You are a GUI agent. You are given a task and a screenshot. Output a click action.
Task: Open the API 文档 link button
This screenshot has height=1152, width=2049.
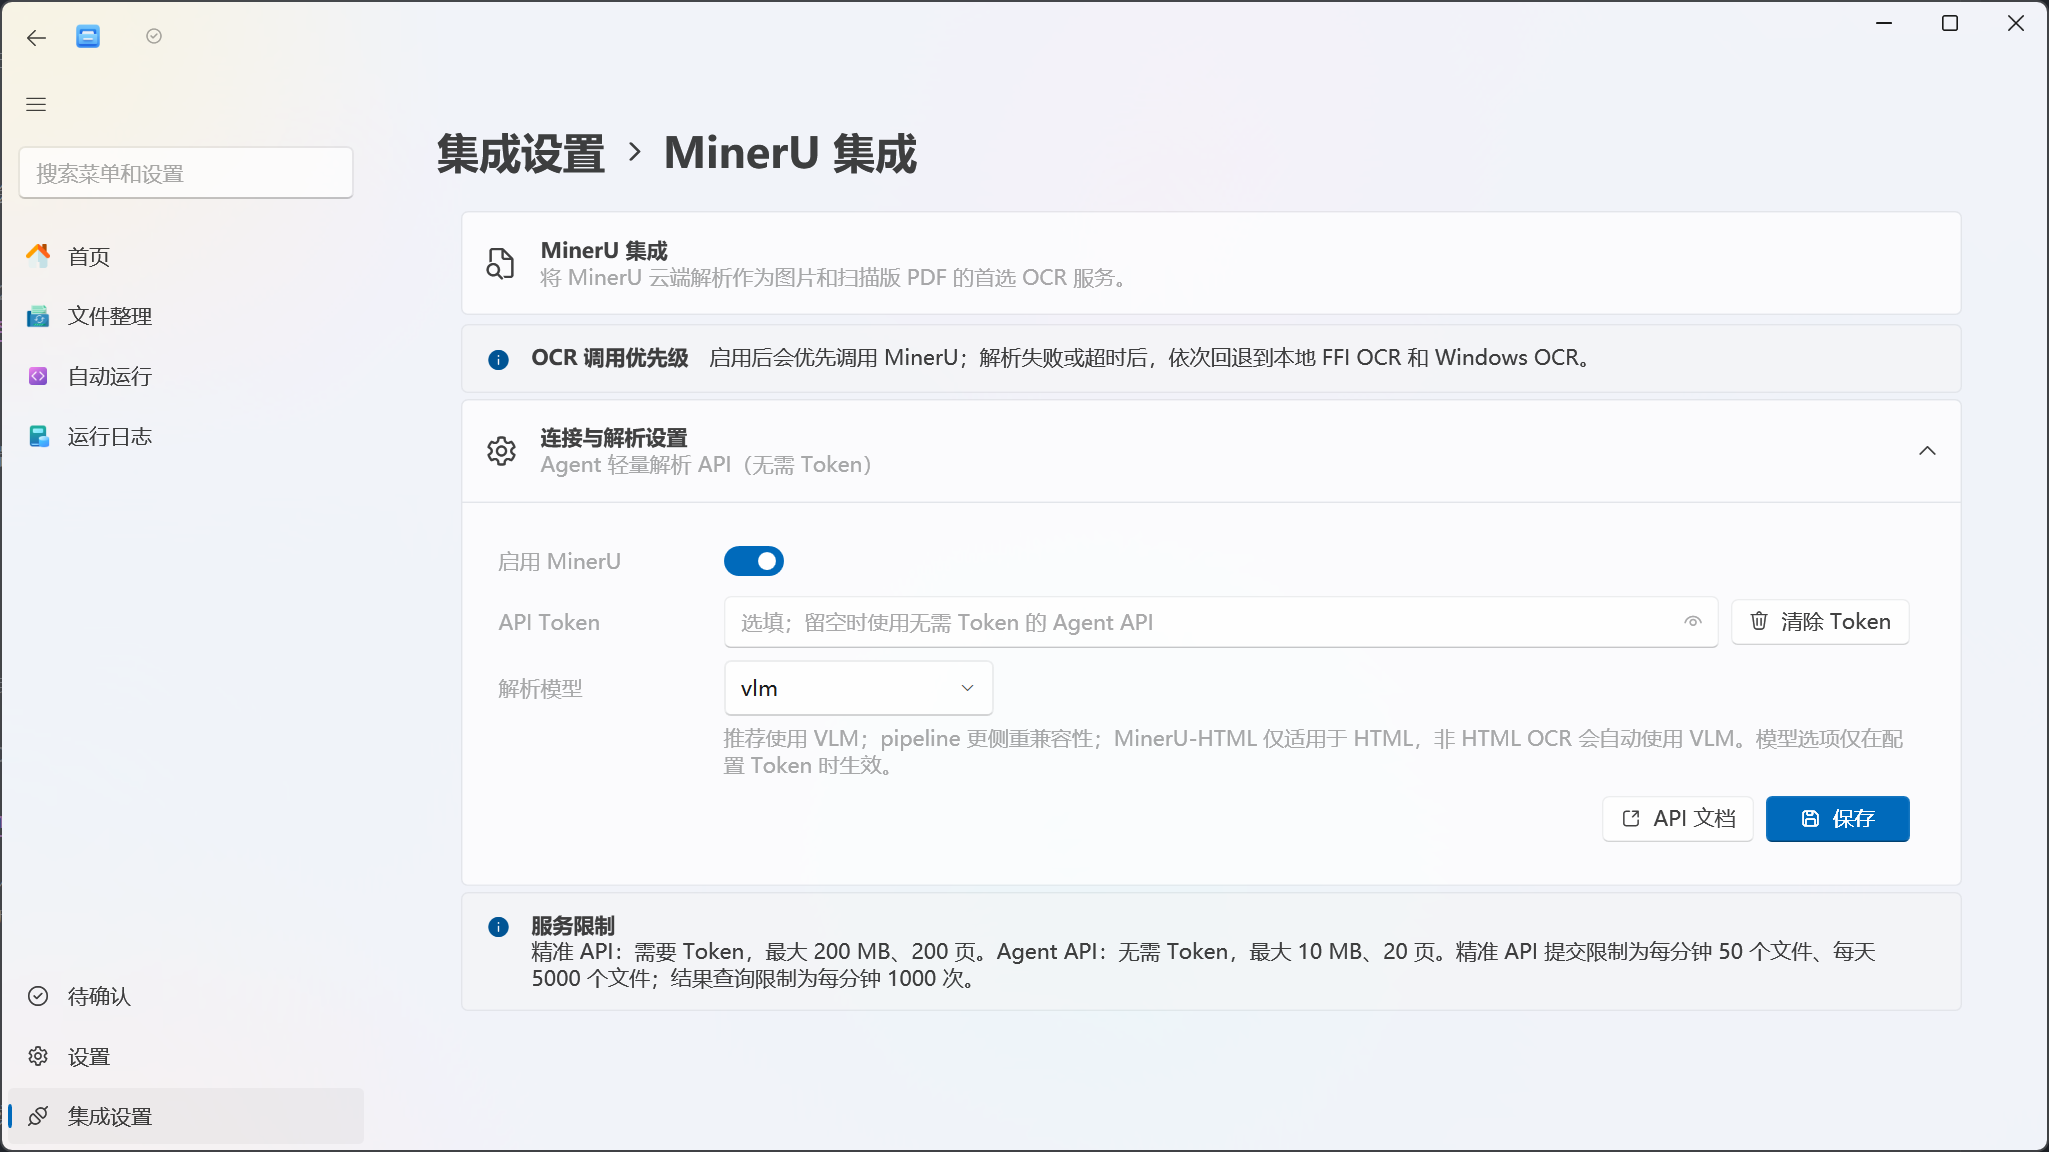tap(1678, 819)
